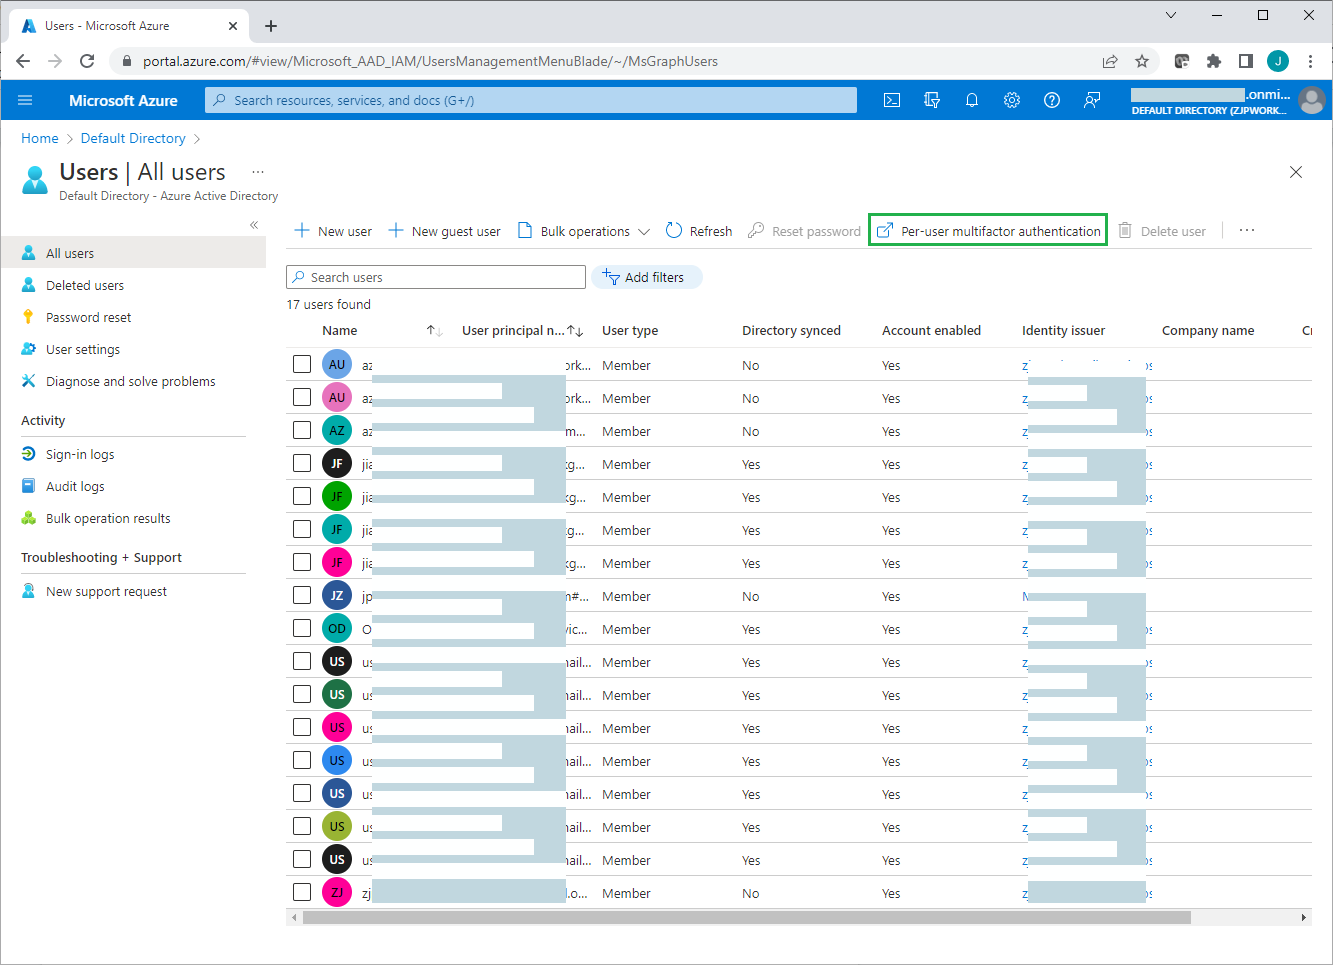Viewport: 1333px width, 965px height.
Task: Click the help question mark icon
Action: point(1052,100)
